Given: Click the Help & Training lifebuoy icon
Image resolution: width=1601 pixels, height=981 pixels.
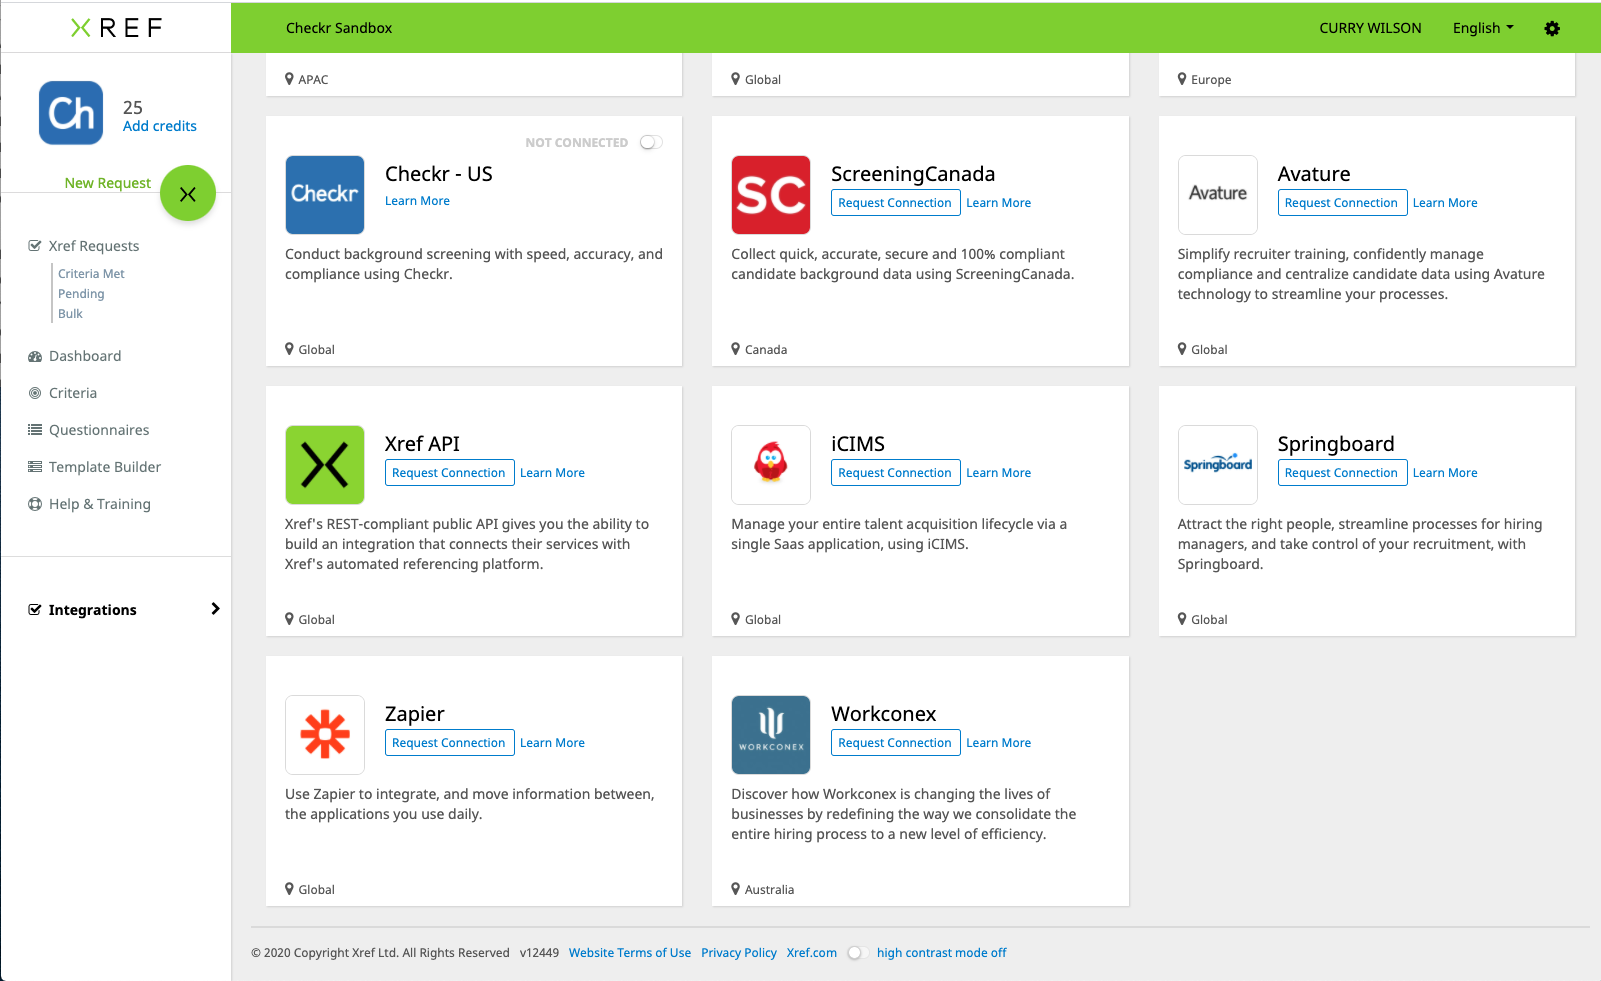Looking at the screenshot, I should click(35, 504).
